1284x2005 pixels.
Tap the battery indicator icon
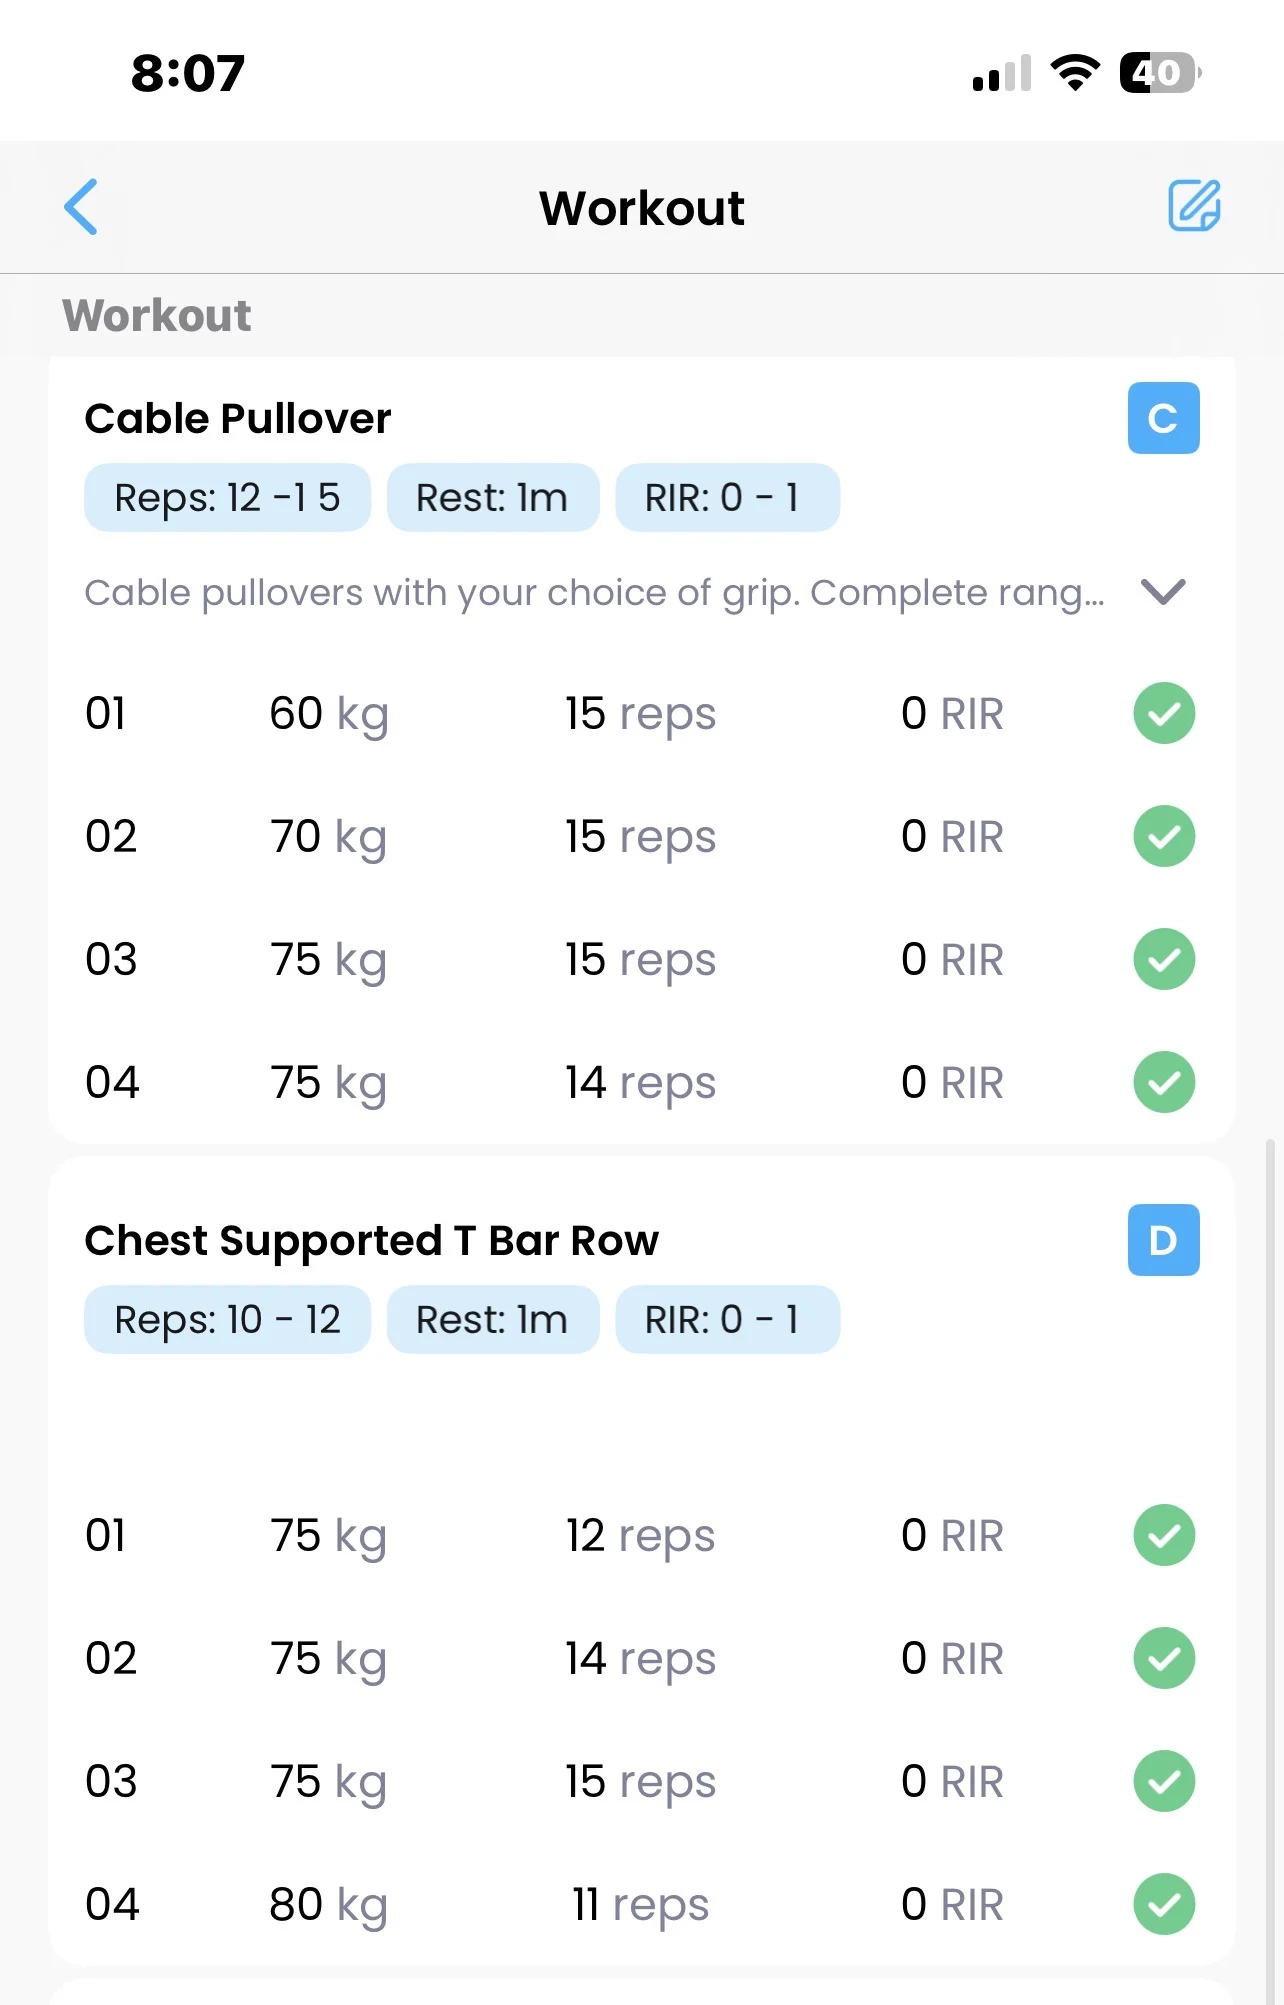click(1159, 73)
